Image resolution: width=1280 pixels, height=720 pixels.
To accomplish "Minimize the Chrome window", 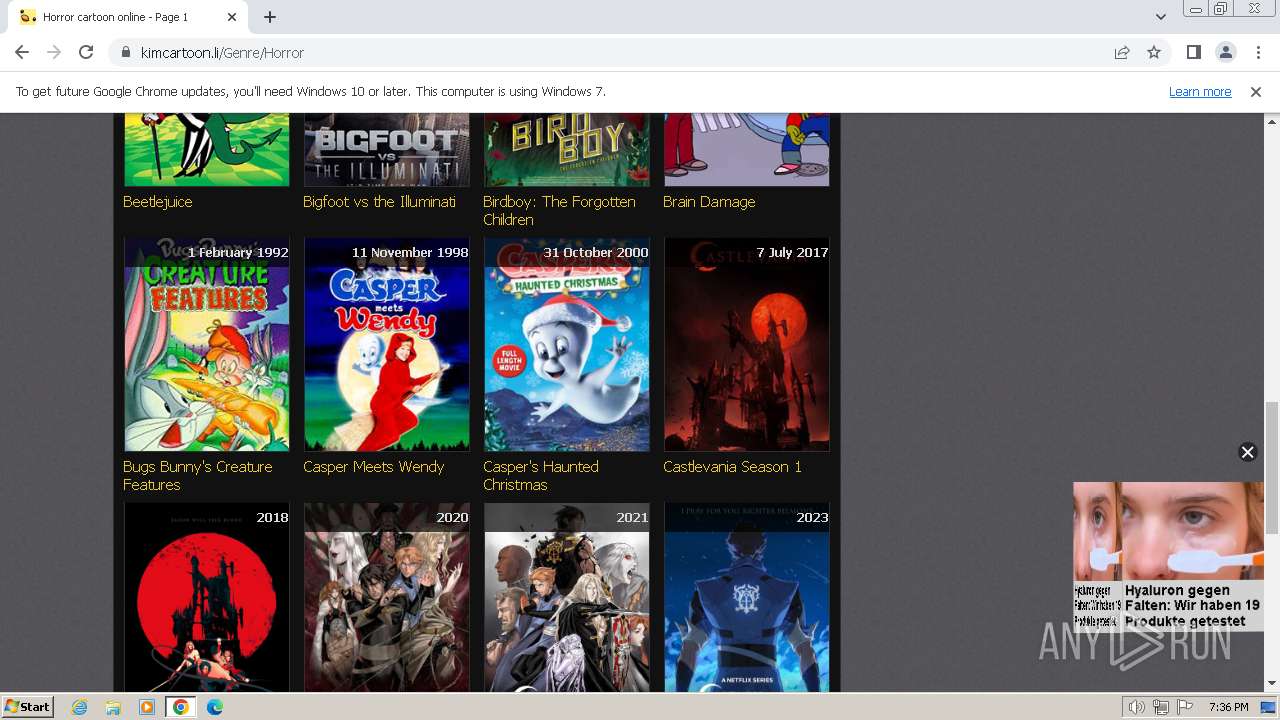I will point(1196,9).
